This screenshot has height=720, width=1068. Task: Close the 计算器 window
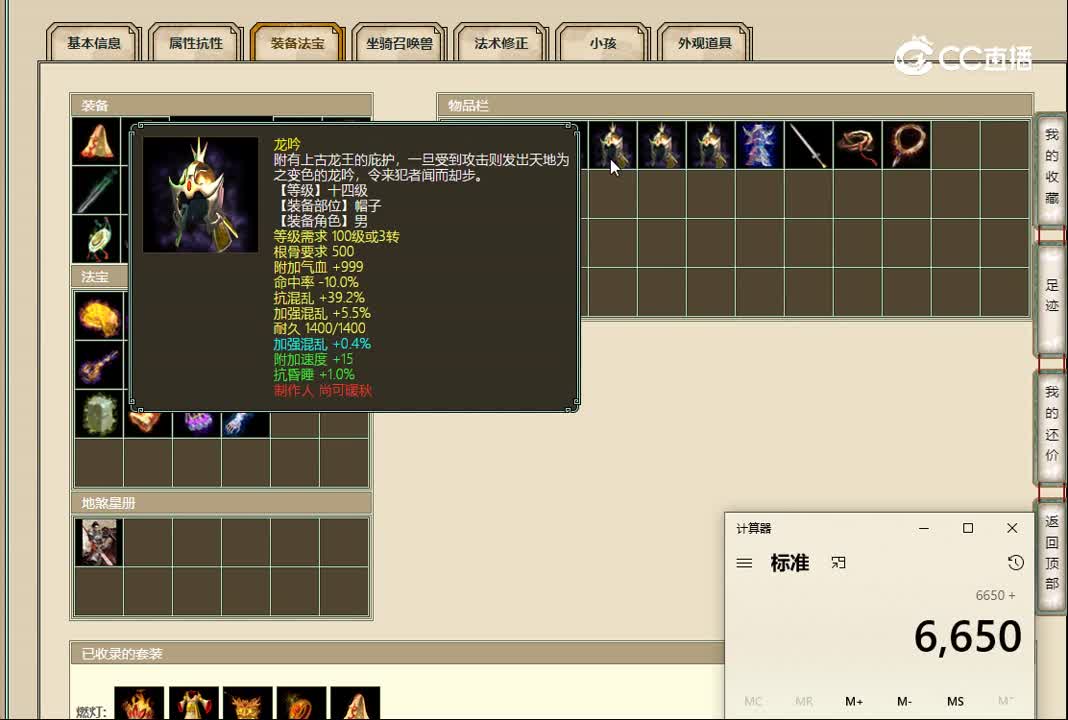[1012, 528]
